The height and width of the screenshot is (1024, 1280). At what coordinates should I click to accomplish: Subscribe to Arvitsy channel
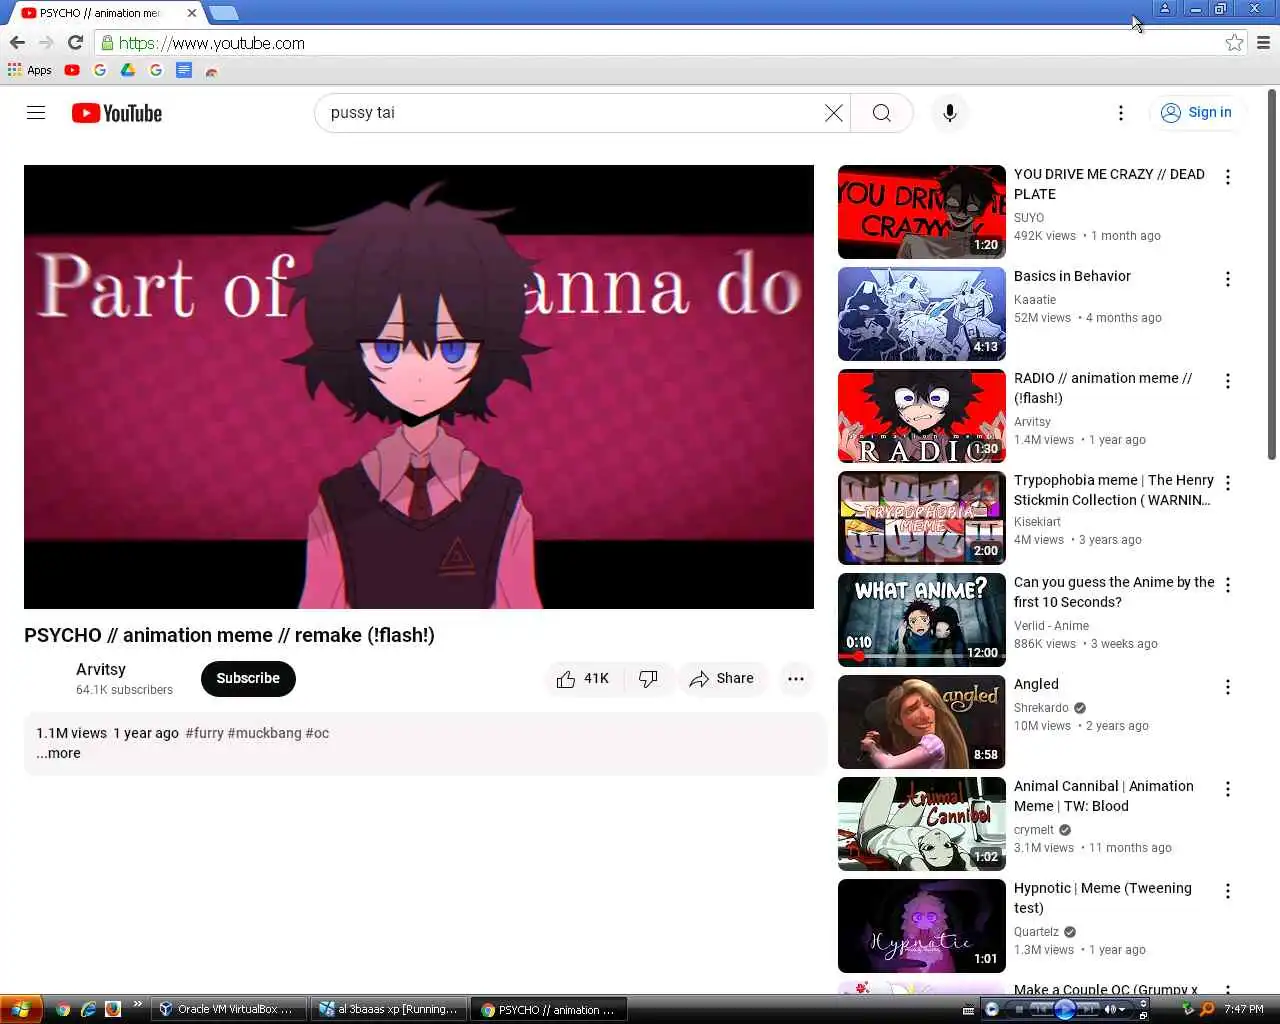pos(248,678)
